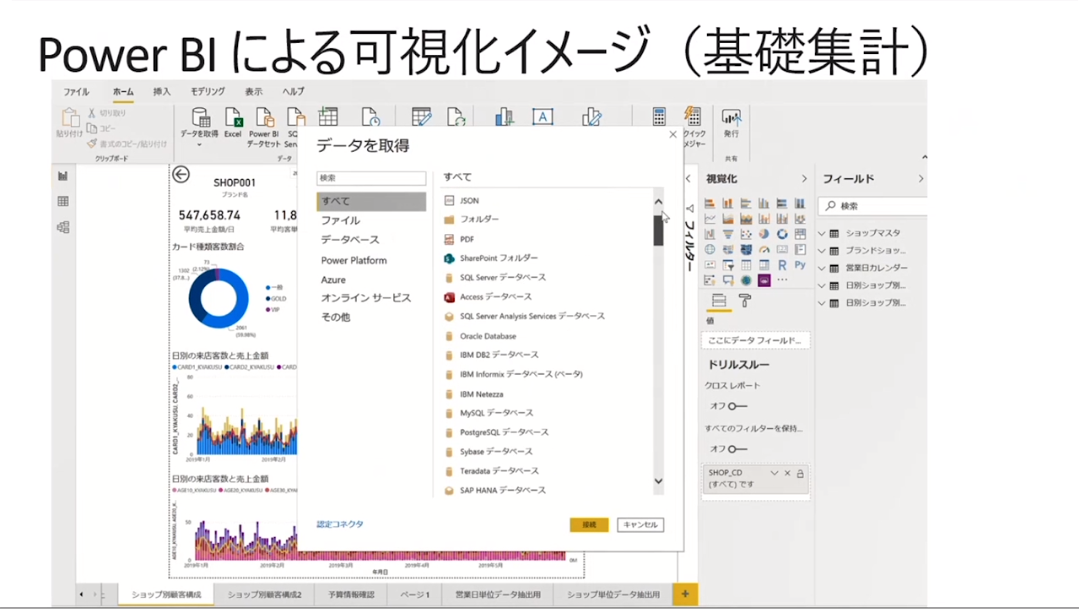The image size is (1079, 612).
Task: Click the Text Box icon
Action: pyautogui.click(x=543, y=117)
